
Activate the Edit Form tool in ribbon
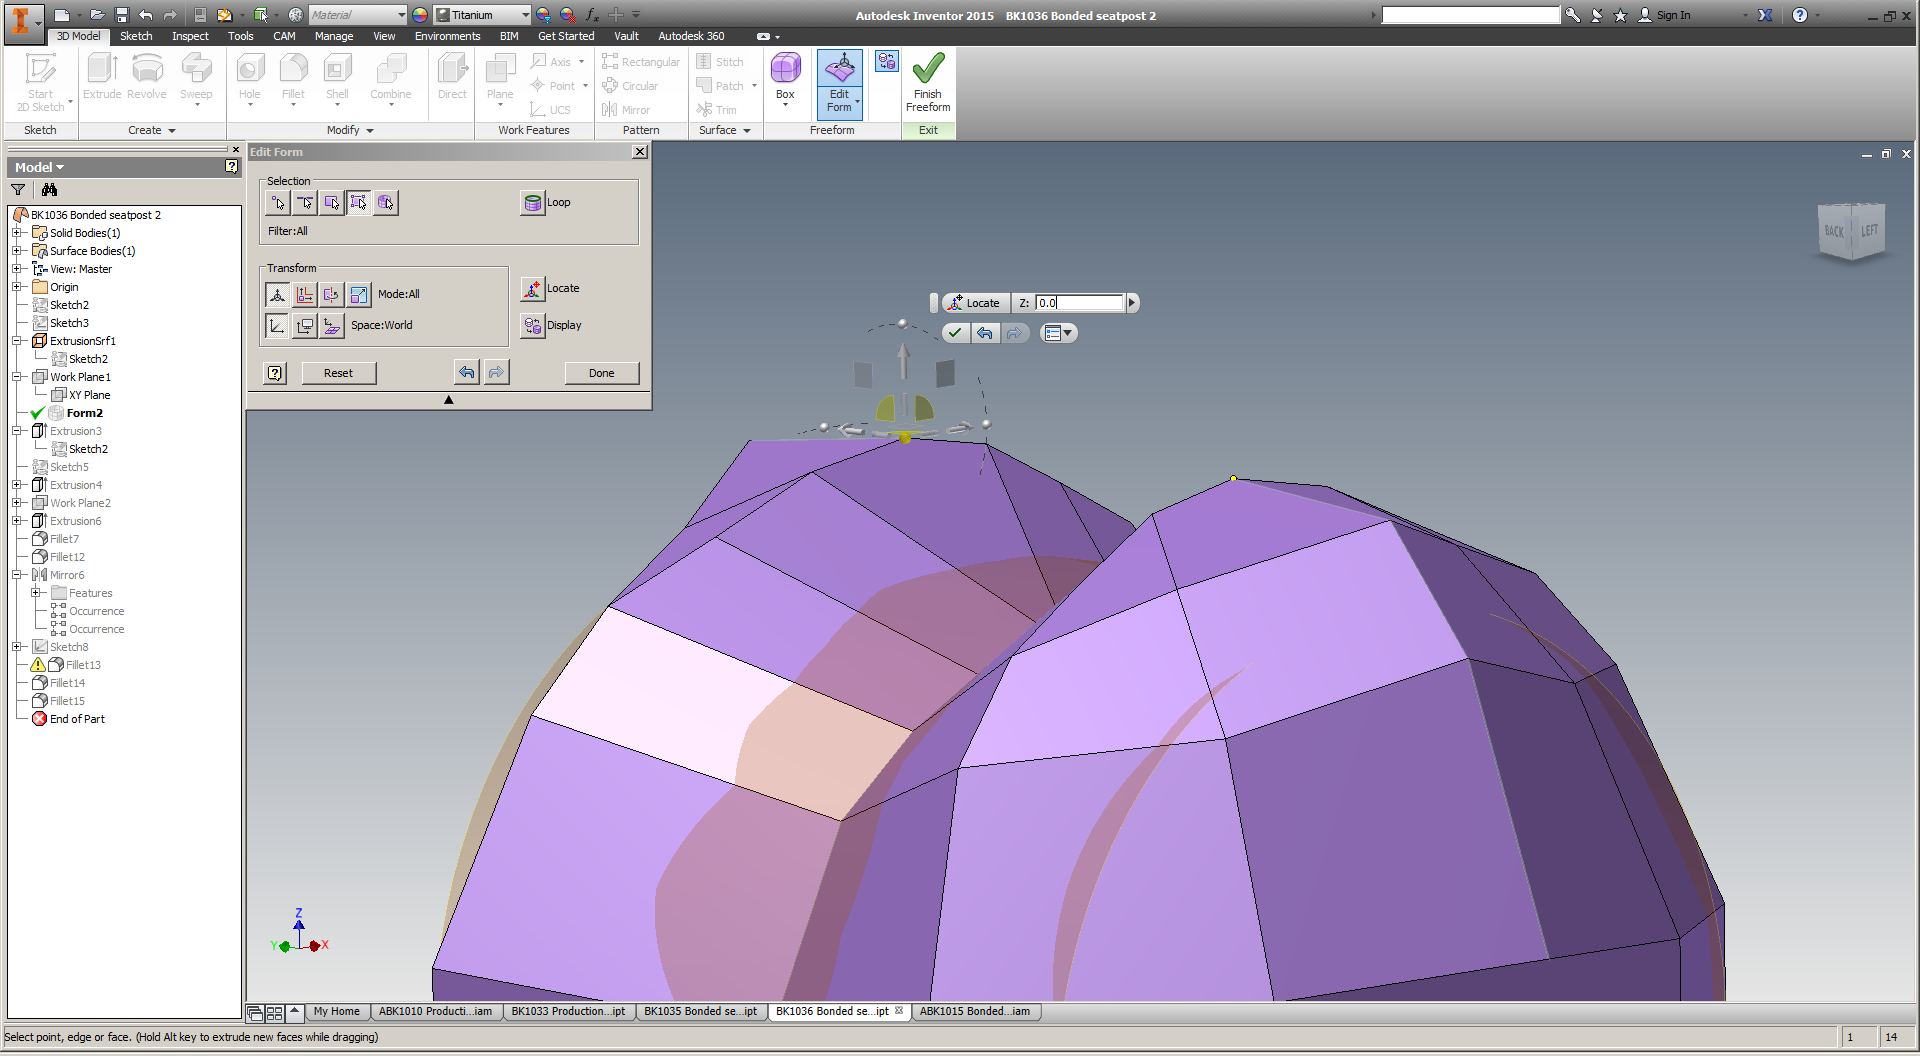[x=839, y=83]
